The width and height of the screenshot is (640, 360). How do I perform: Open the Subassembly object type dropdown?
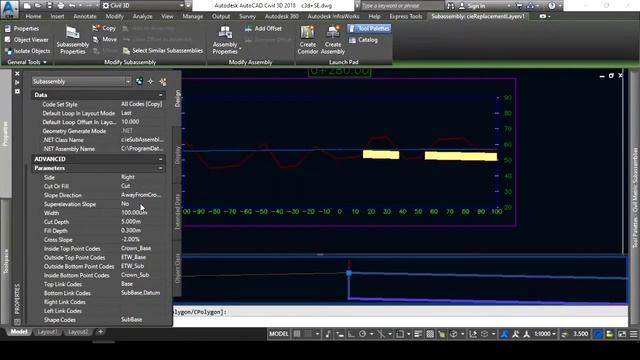pyautogui.click(x=82, y=82)
